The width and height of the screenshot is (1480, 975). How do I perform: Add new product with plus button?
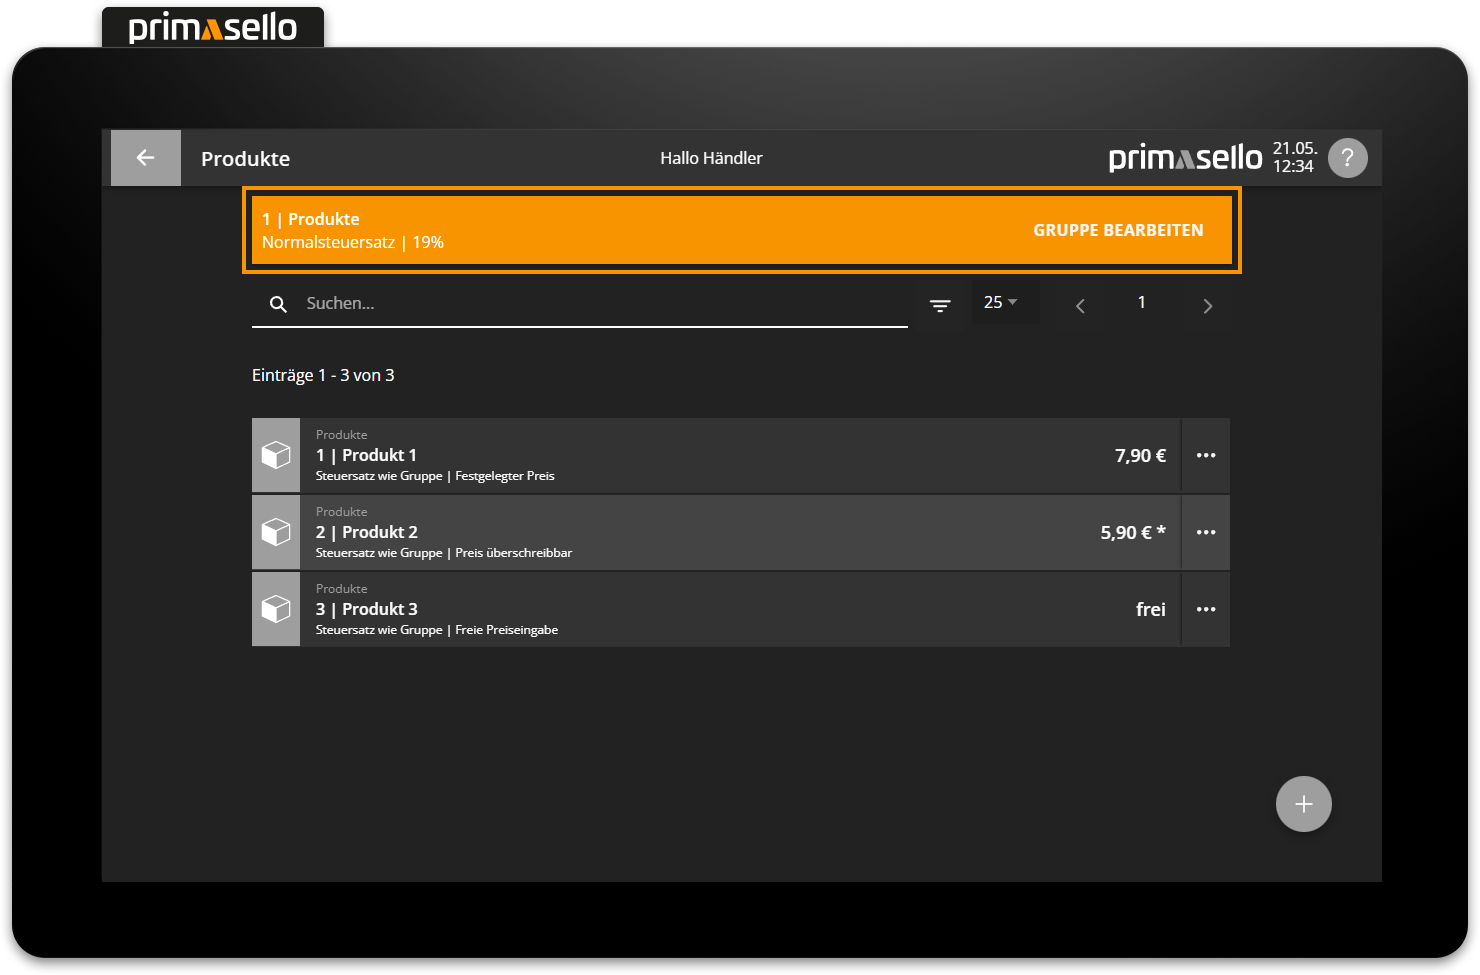tap(1303, 804)
